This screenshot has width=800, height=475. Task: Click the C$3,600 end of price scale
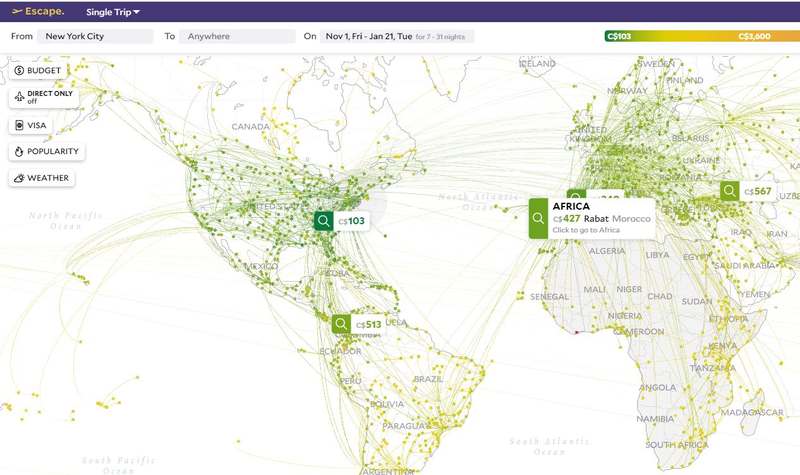(754, 36)
